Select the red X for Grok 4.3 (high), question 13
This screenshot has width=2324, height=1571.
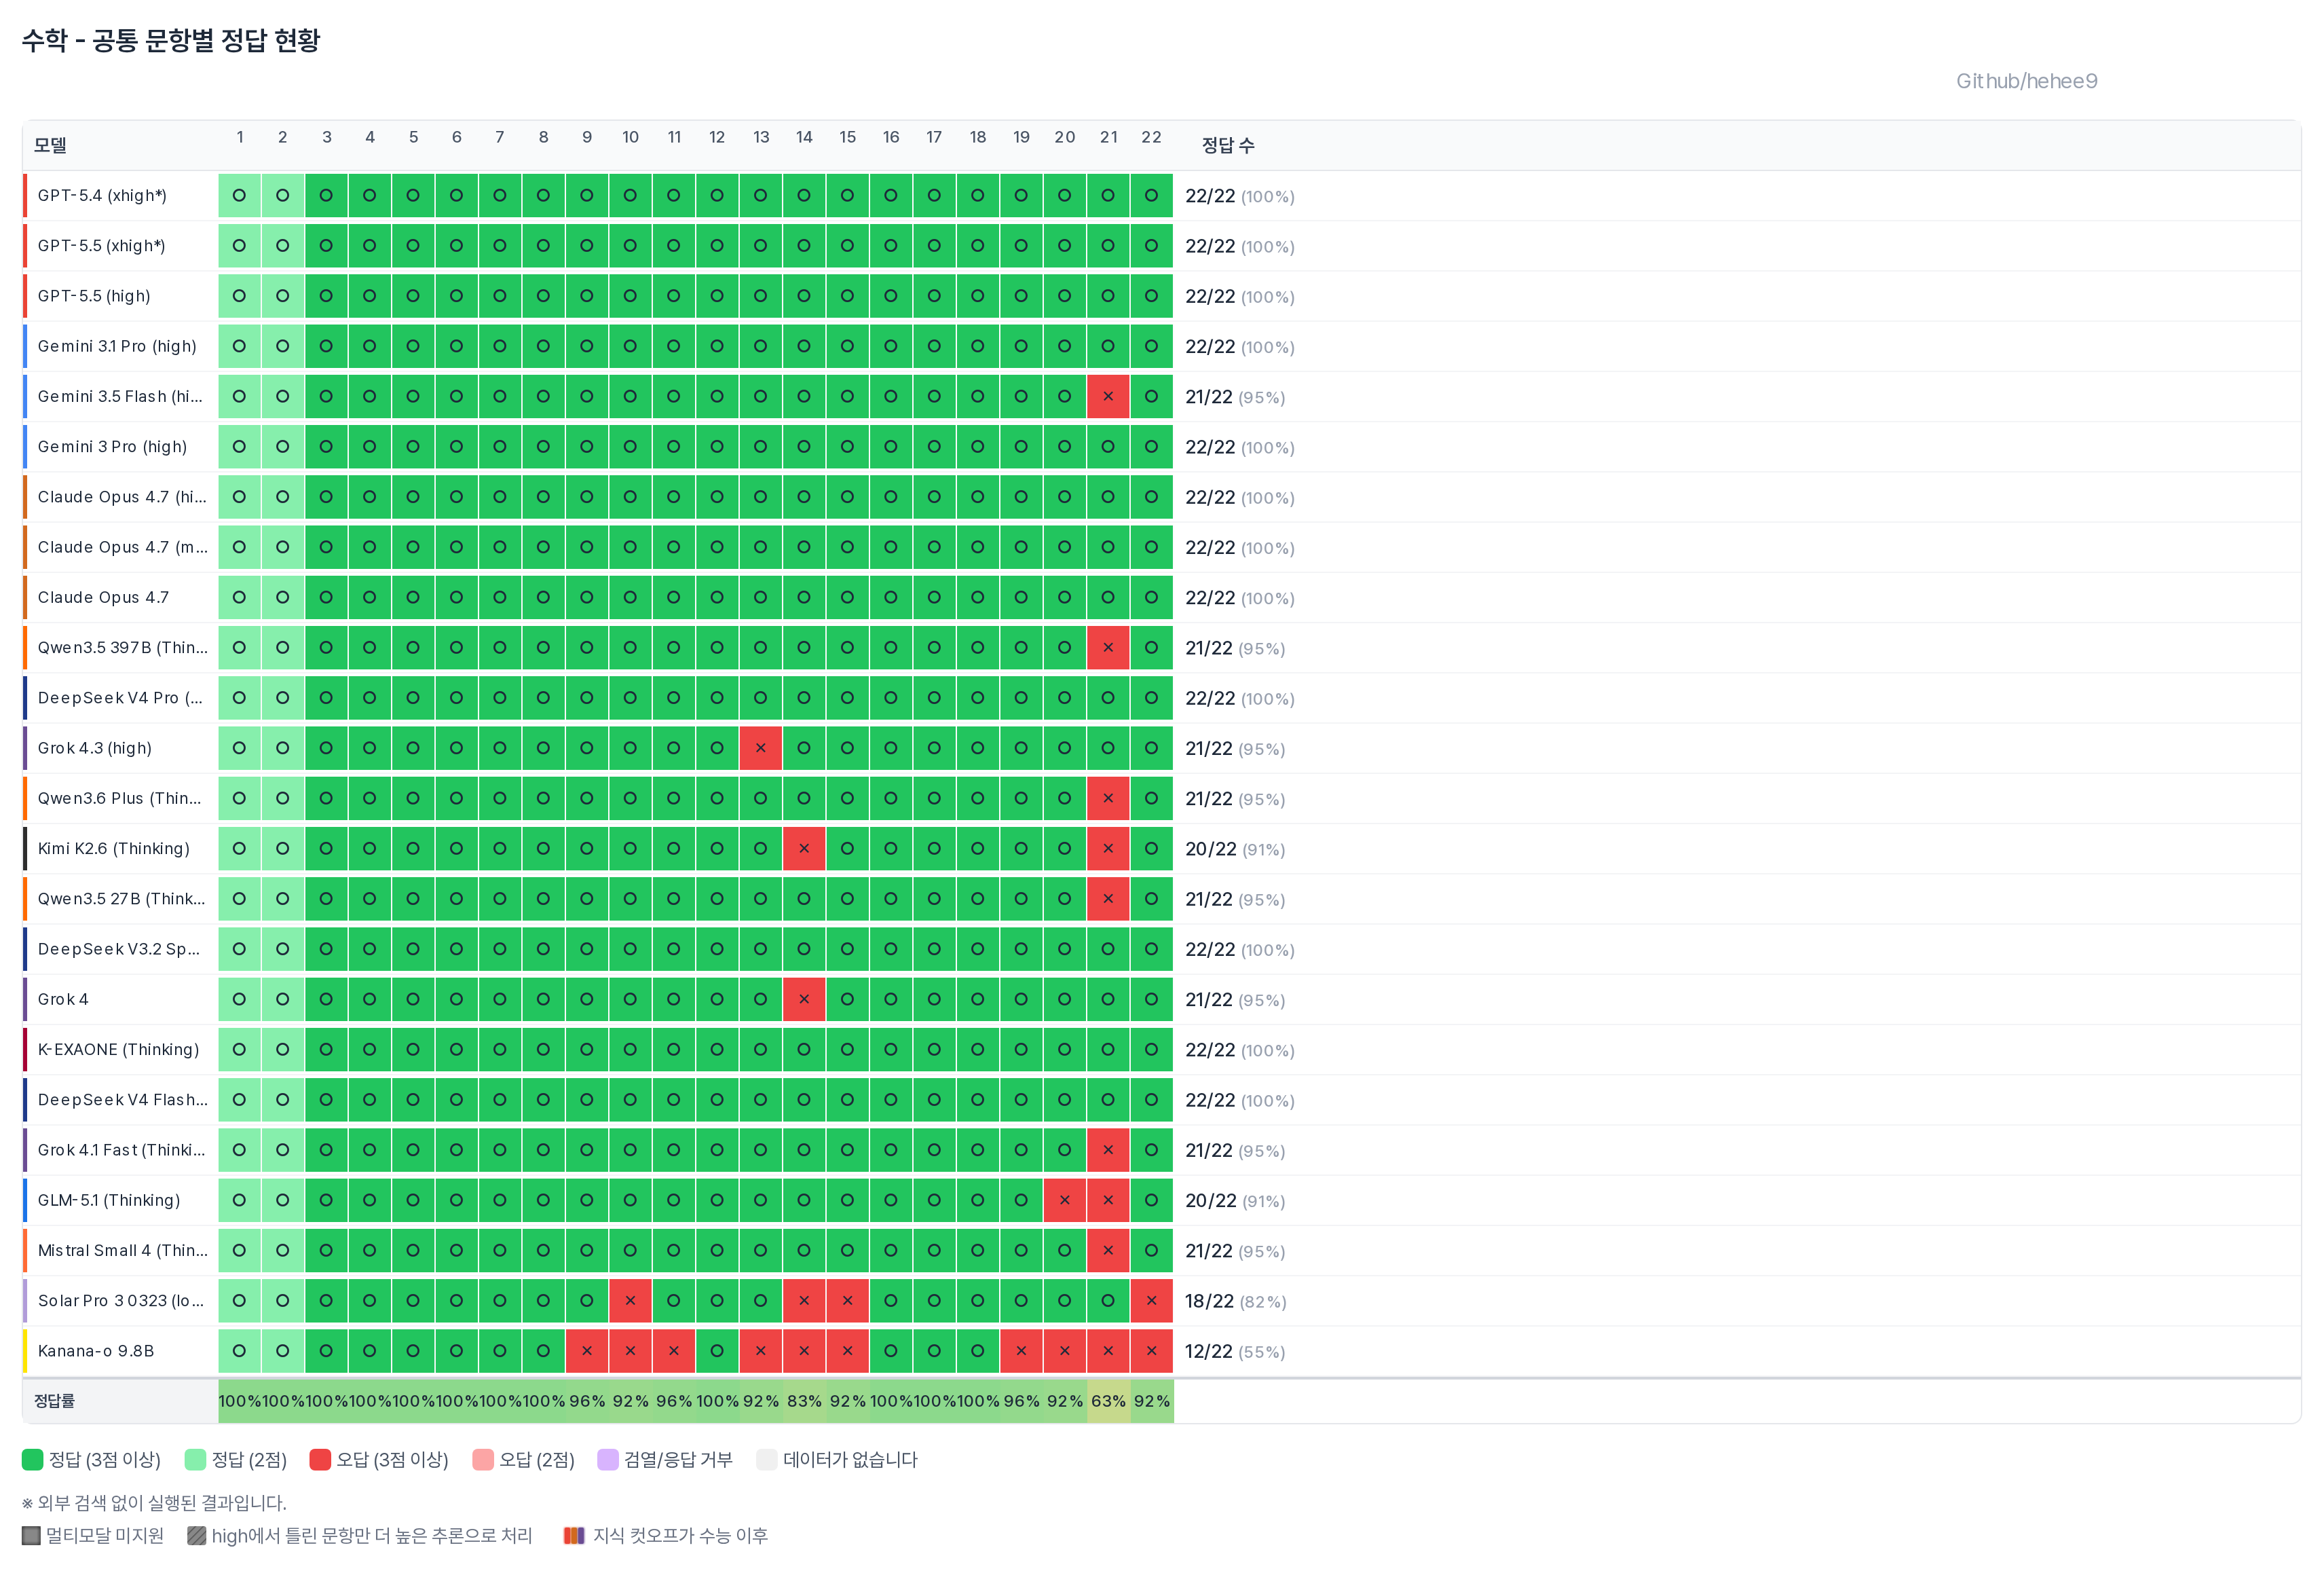pyautogui.click(x=761, y=748)
